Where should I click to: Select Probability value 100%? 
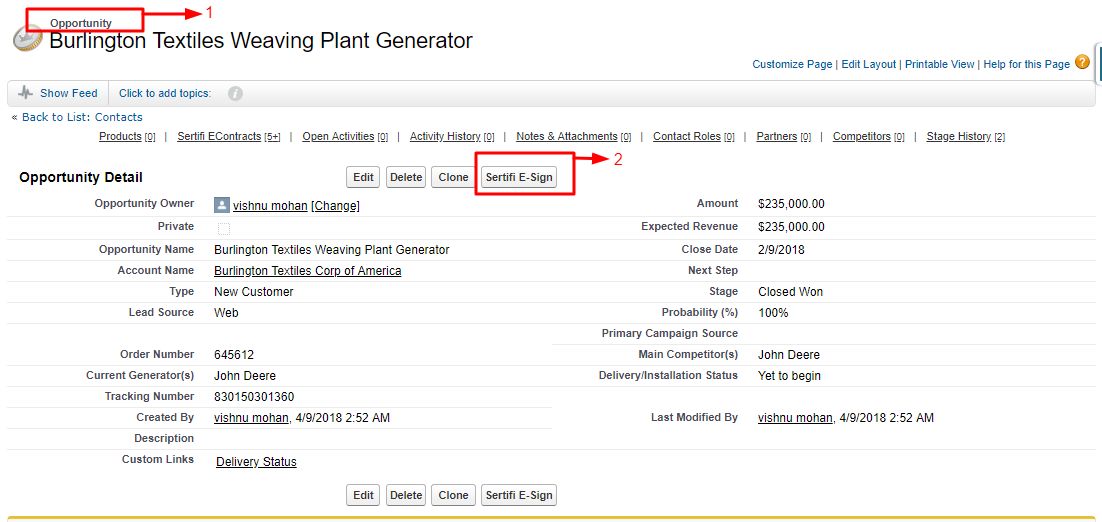773,313
